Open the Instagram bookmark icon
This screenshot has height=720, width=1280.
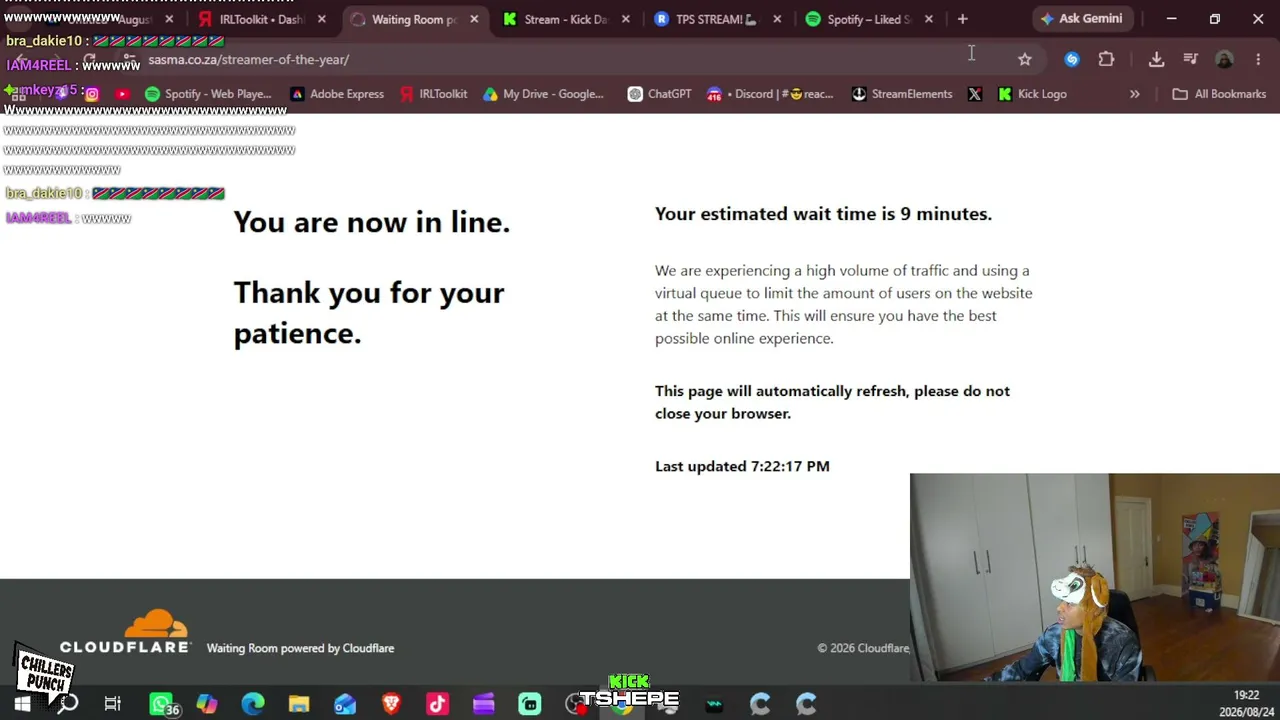click(x=92, y=94)
